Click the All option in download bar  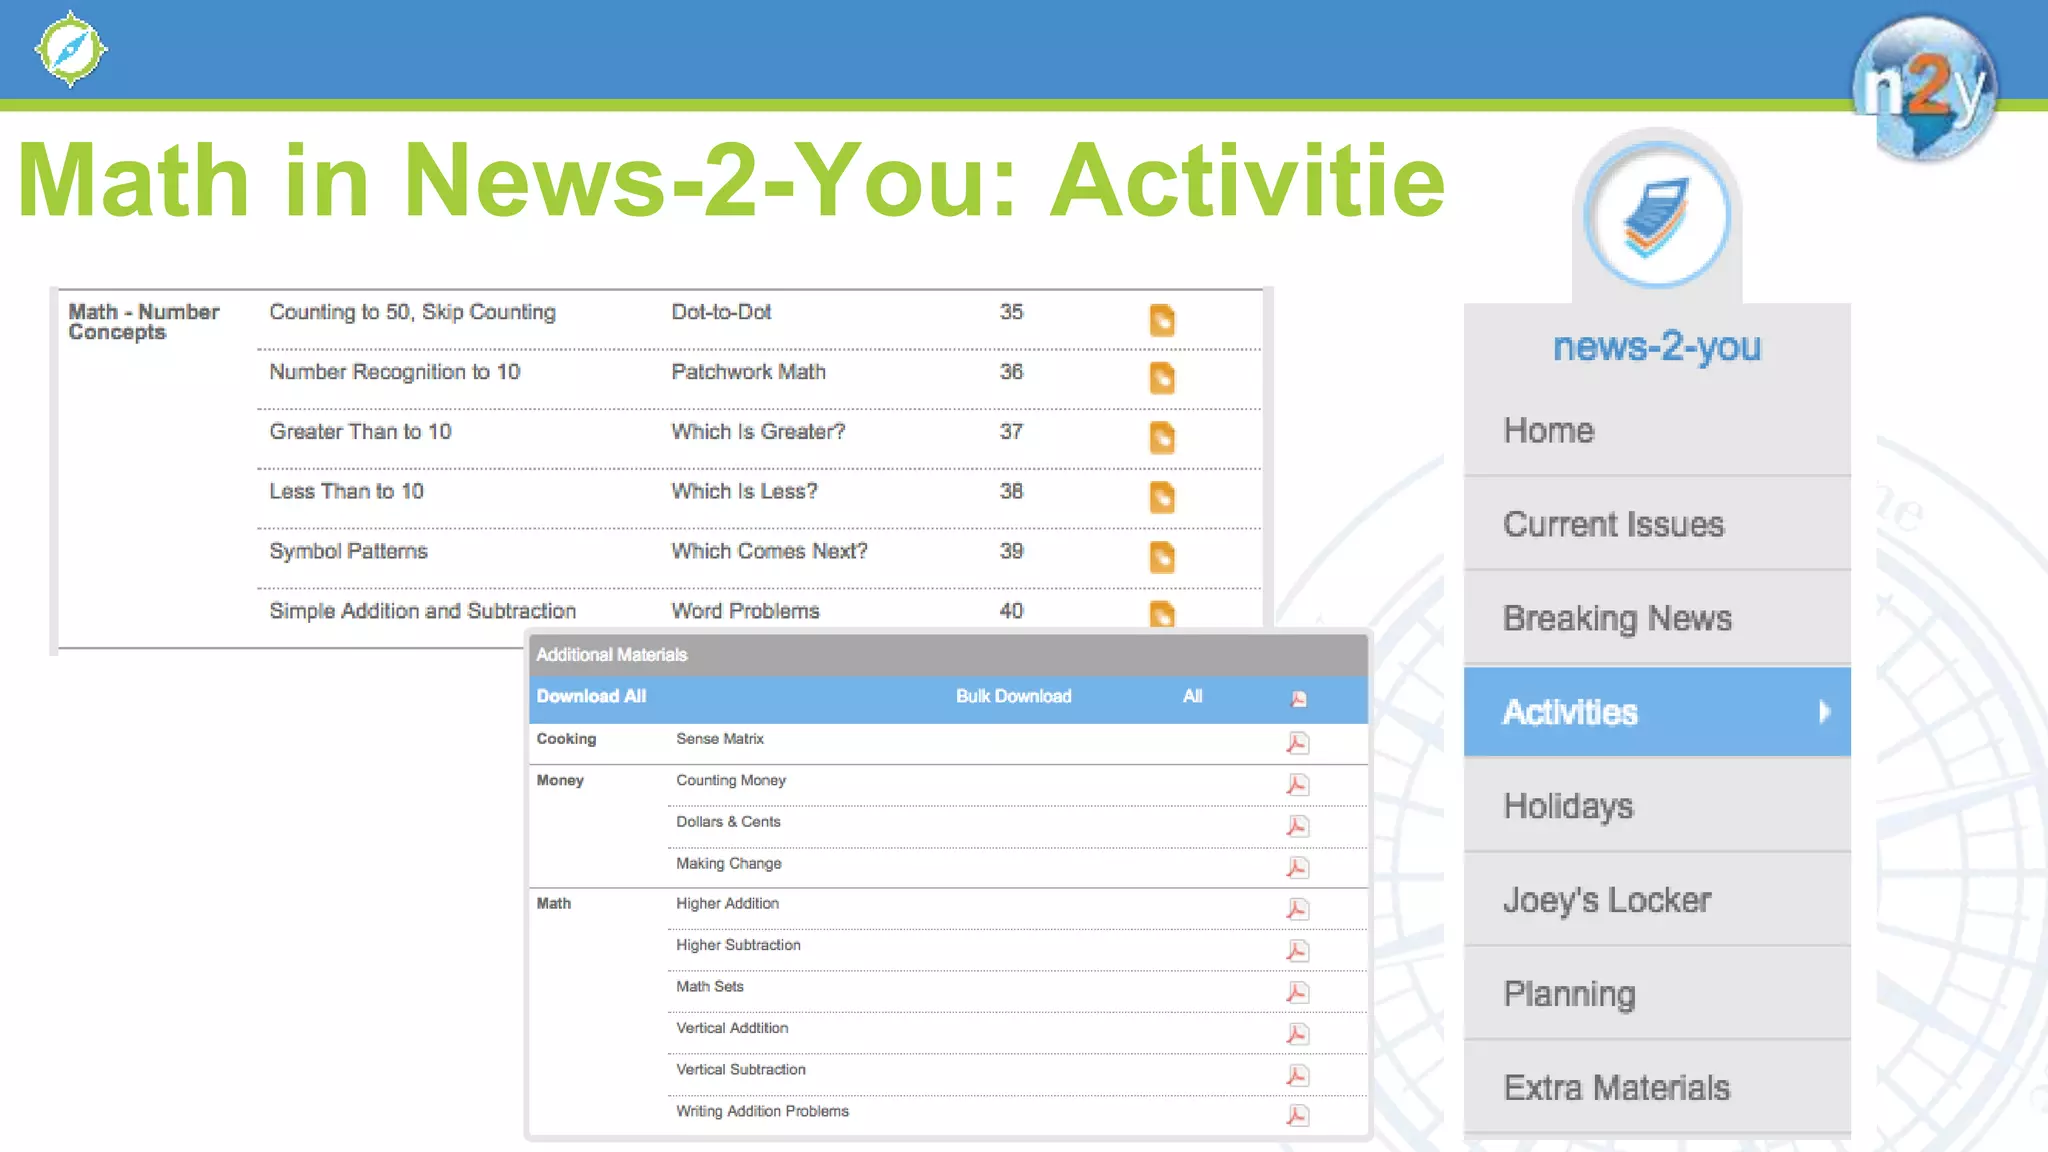pyautogui.click(x=1192, y=696)
